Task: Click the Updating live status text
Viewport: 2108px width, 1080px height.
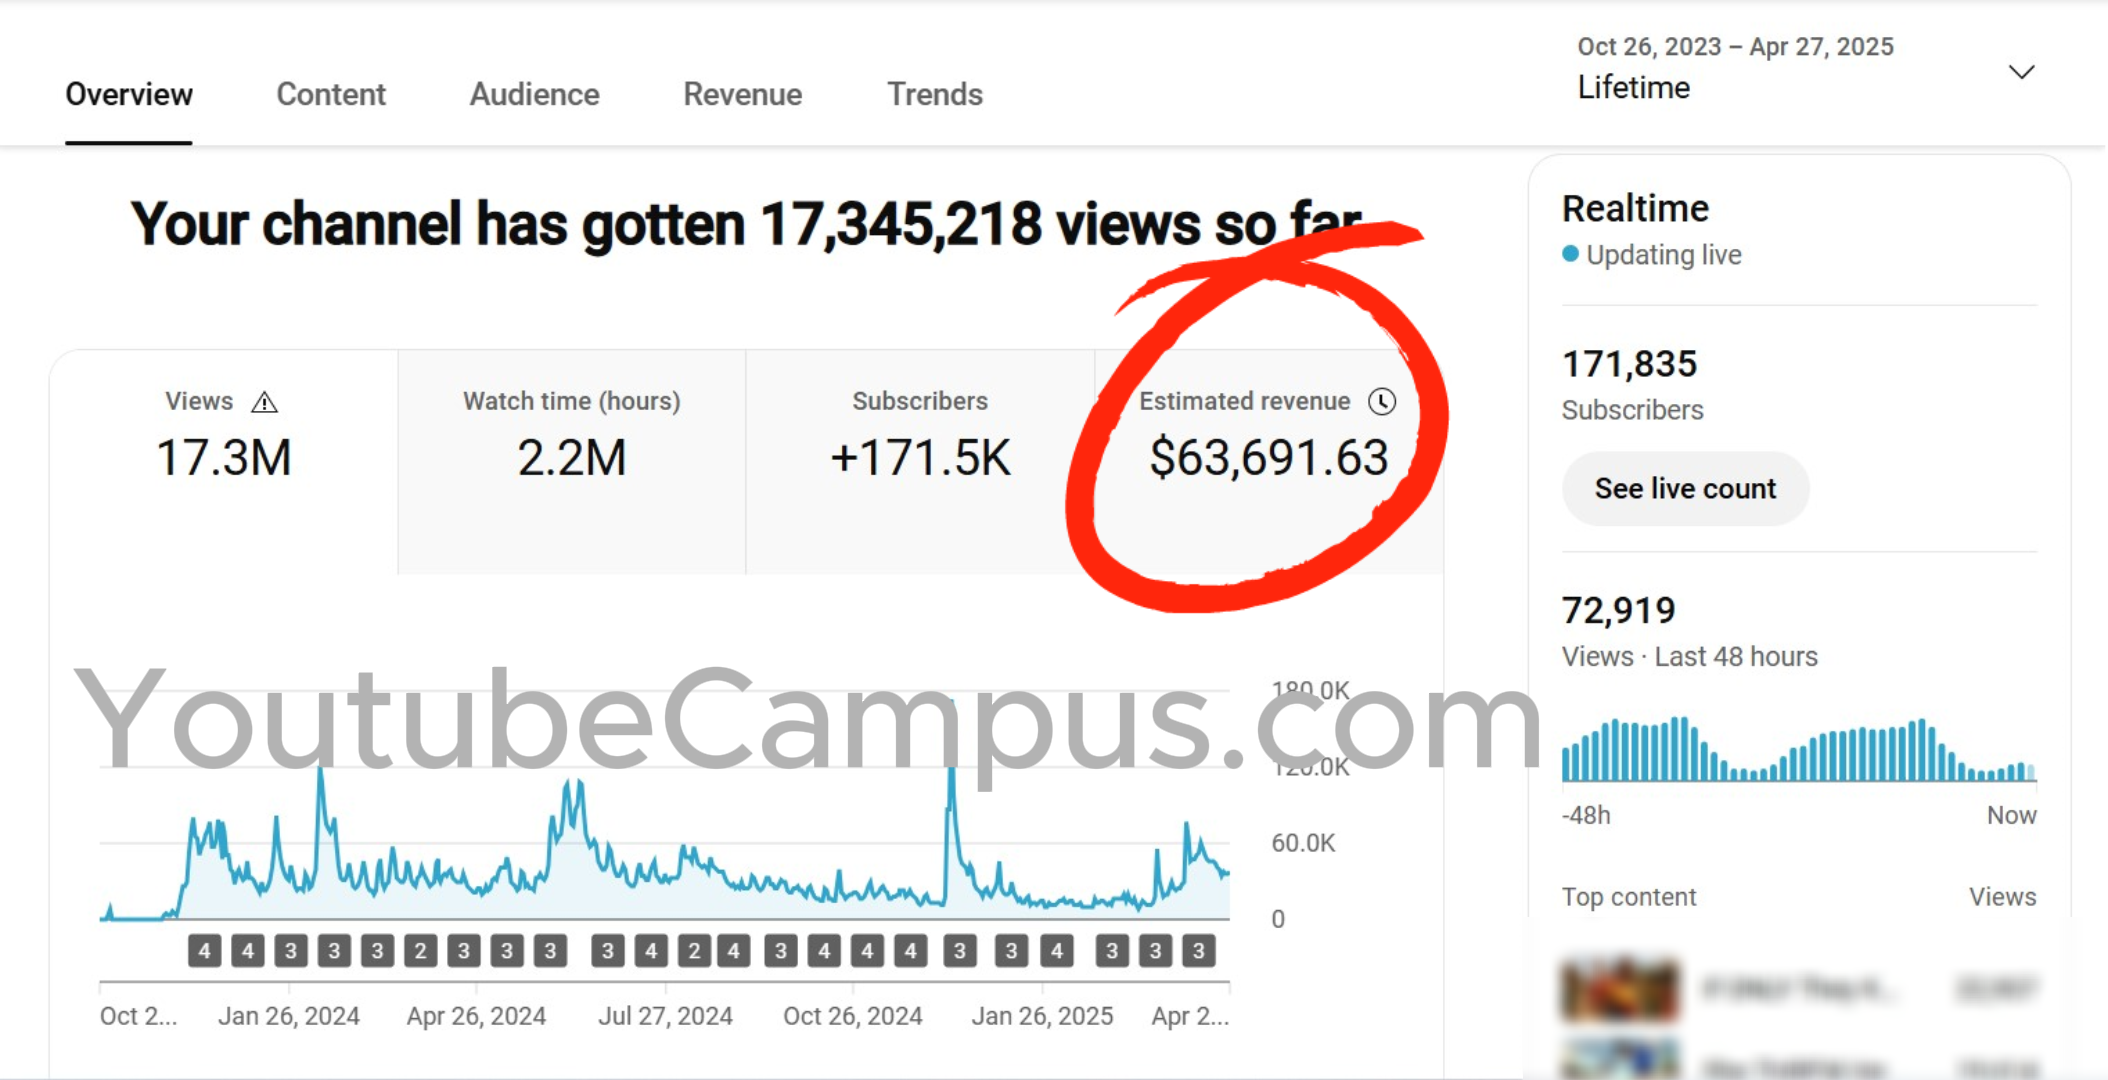Action: point(1663,255)
